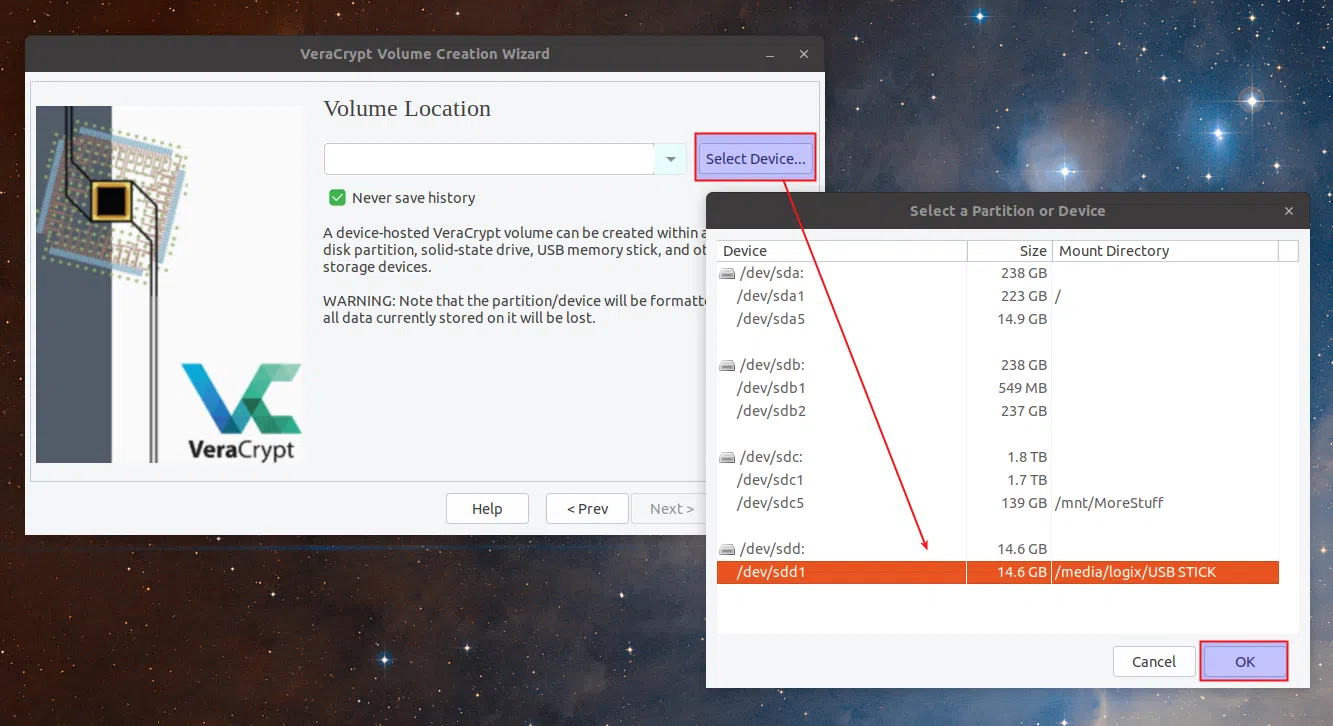Select the /dev/sdd1 partition row
This screenshot has width=1333, height=726.
click(x=998, y=572)
